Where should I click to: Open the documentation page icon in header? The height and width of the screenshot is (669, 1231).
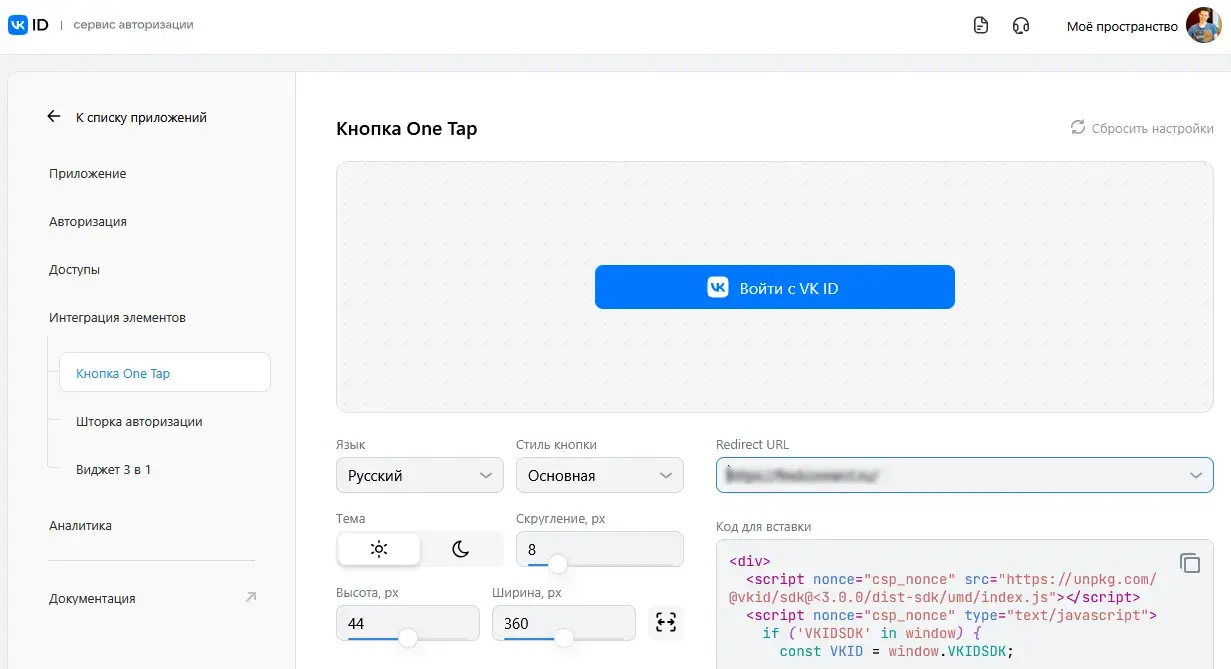[981, 26]
